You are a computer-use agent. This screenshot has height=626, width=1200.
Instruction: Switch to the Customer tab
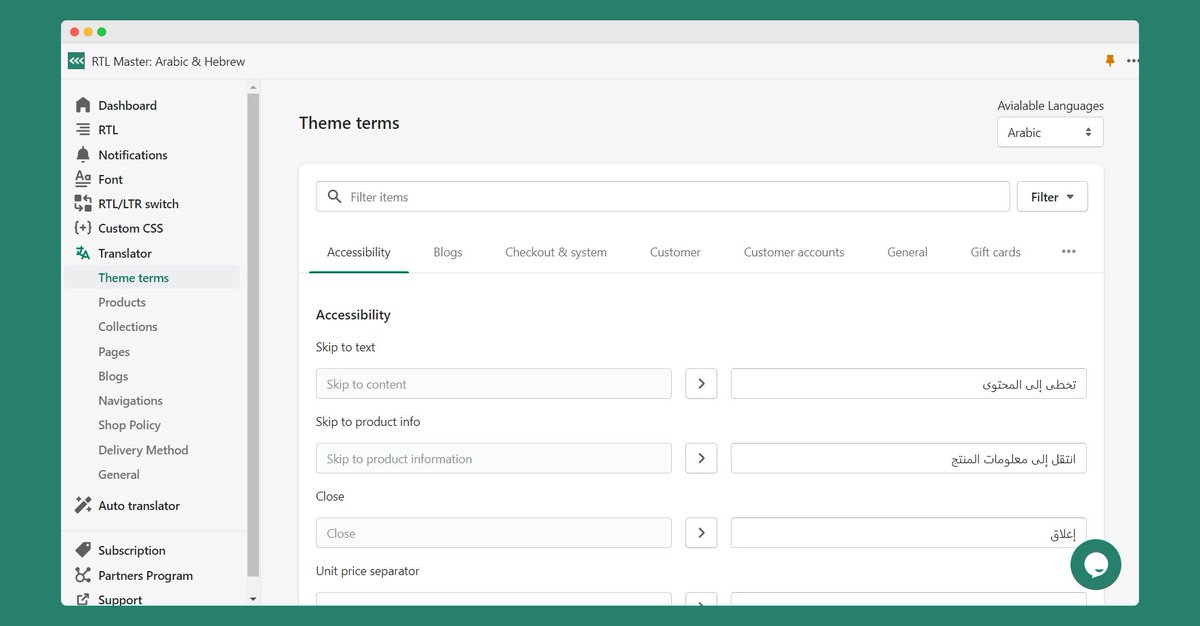coord(675,252)
